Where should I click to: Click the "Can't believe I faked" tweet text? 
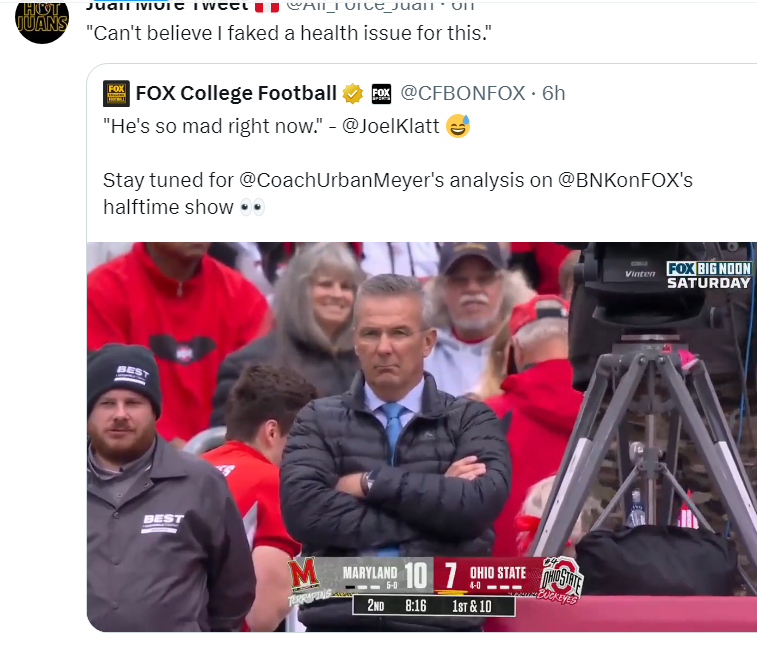[290, 32]
